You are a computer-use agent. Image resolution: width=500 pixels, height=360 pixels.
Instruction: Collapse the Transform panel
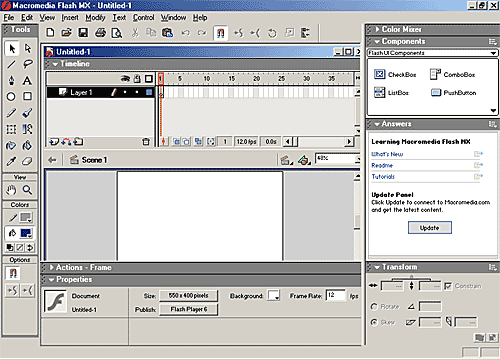(x=377, y=267)
